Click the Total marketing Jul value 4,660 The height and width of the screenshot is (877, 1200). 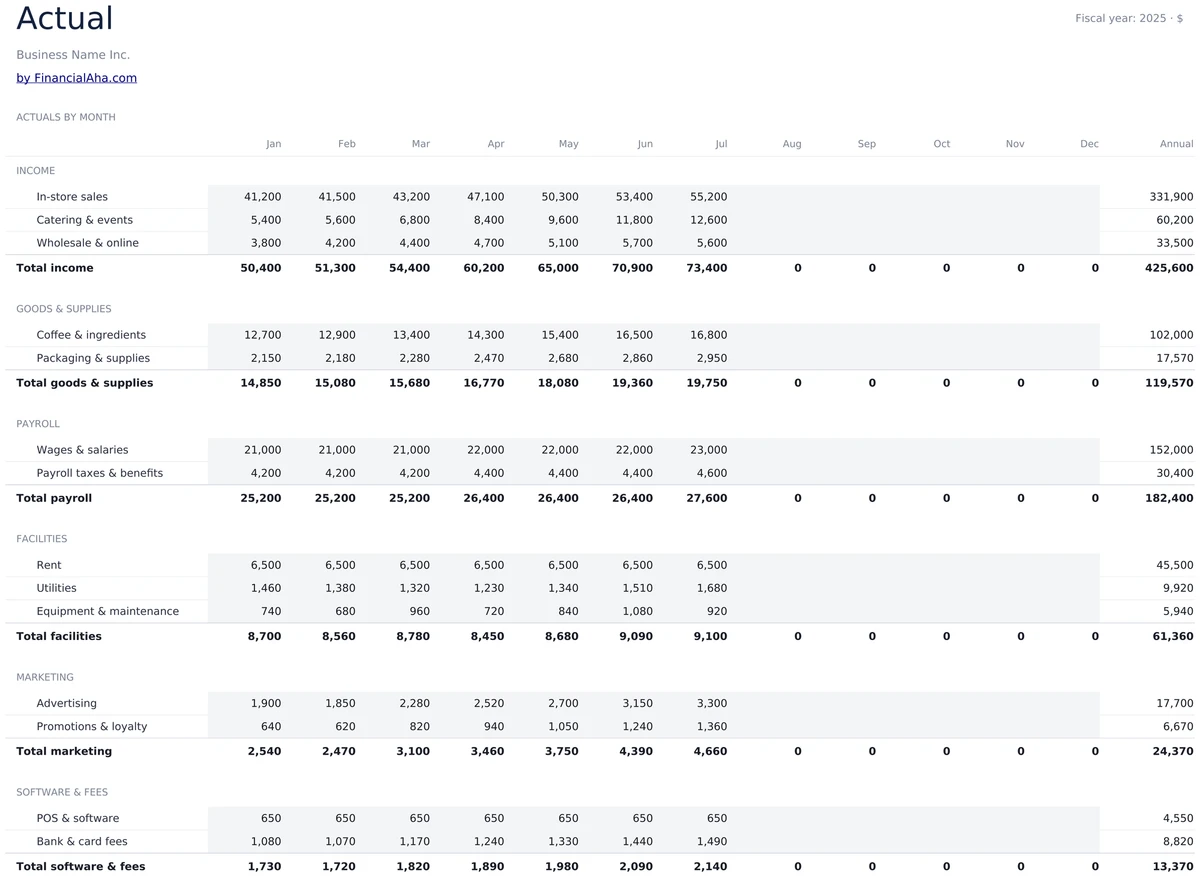click(710, 751)
